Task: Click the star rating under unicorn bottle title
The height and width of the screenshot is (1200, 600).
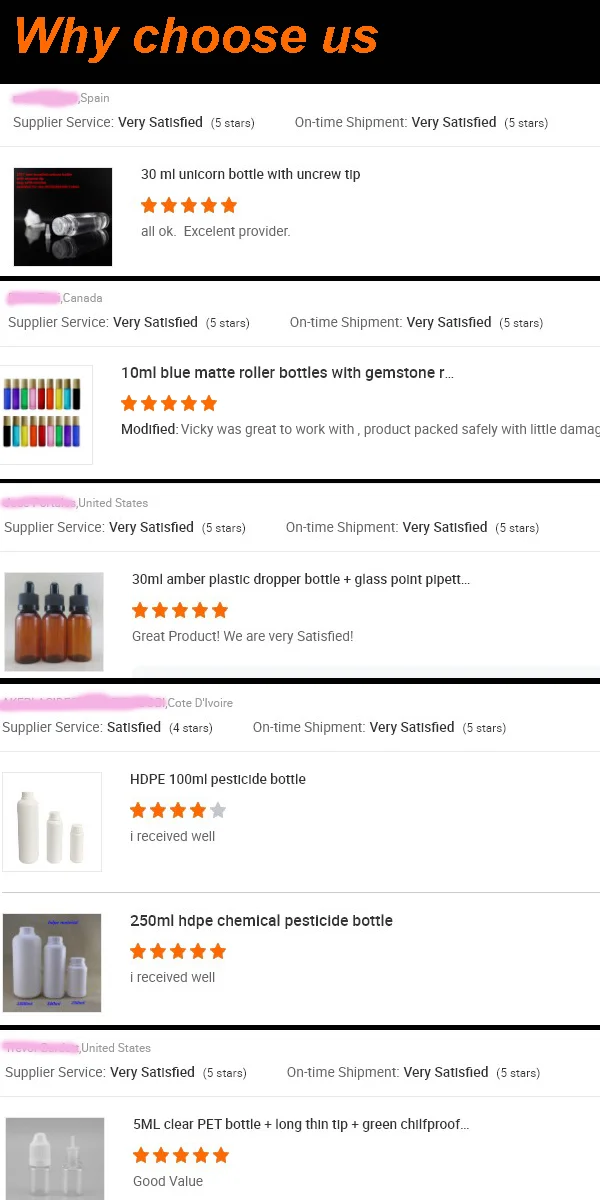Action: tap(189, 205)
